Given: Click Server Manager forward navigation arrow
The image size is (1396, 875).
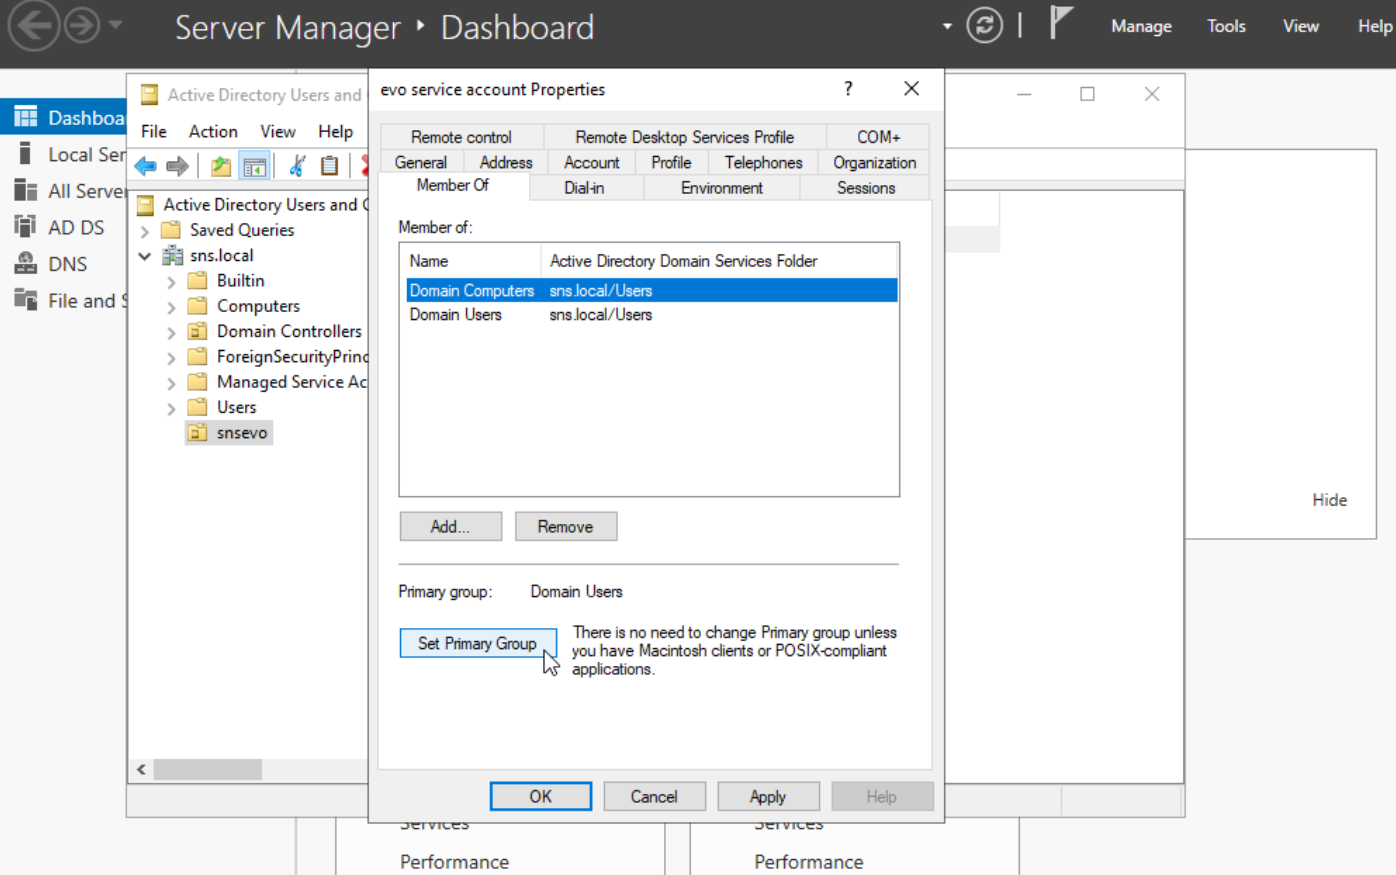Looking at the screenshot, I should point(82,26).
